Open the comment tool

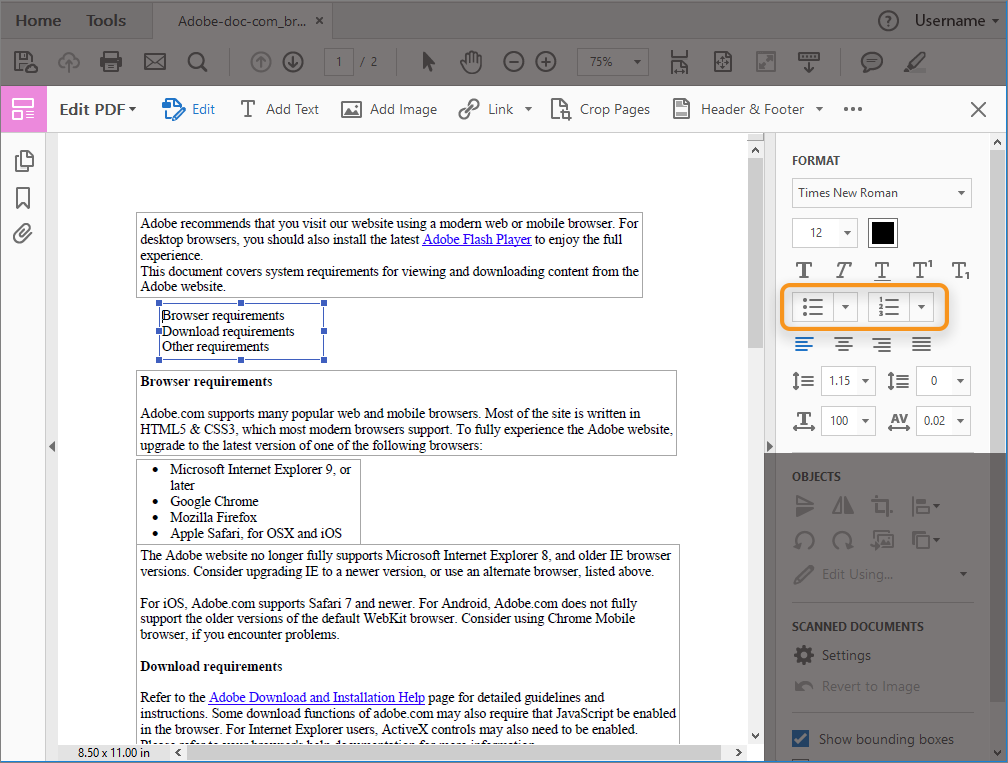pos(871,61)
